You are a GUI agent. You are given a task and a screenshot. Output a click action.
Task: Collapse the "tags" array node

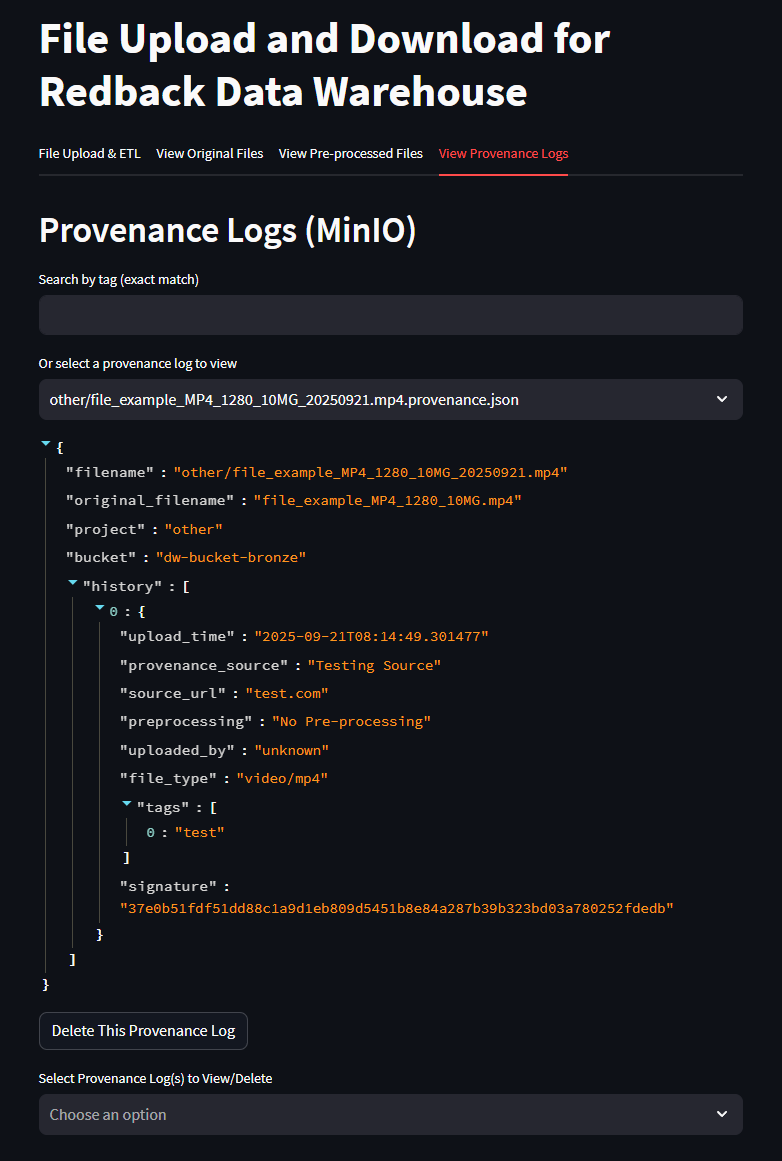127,804
